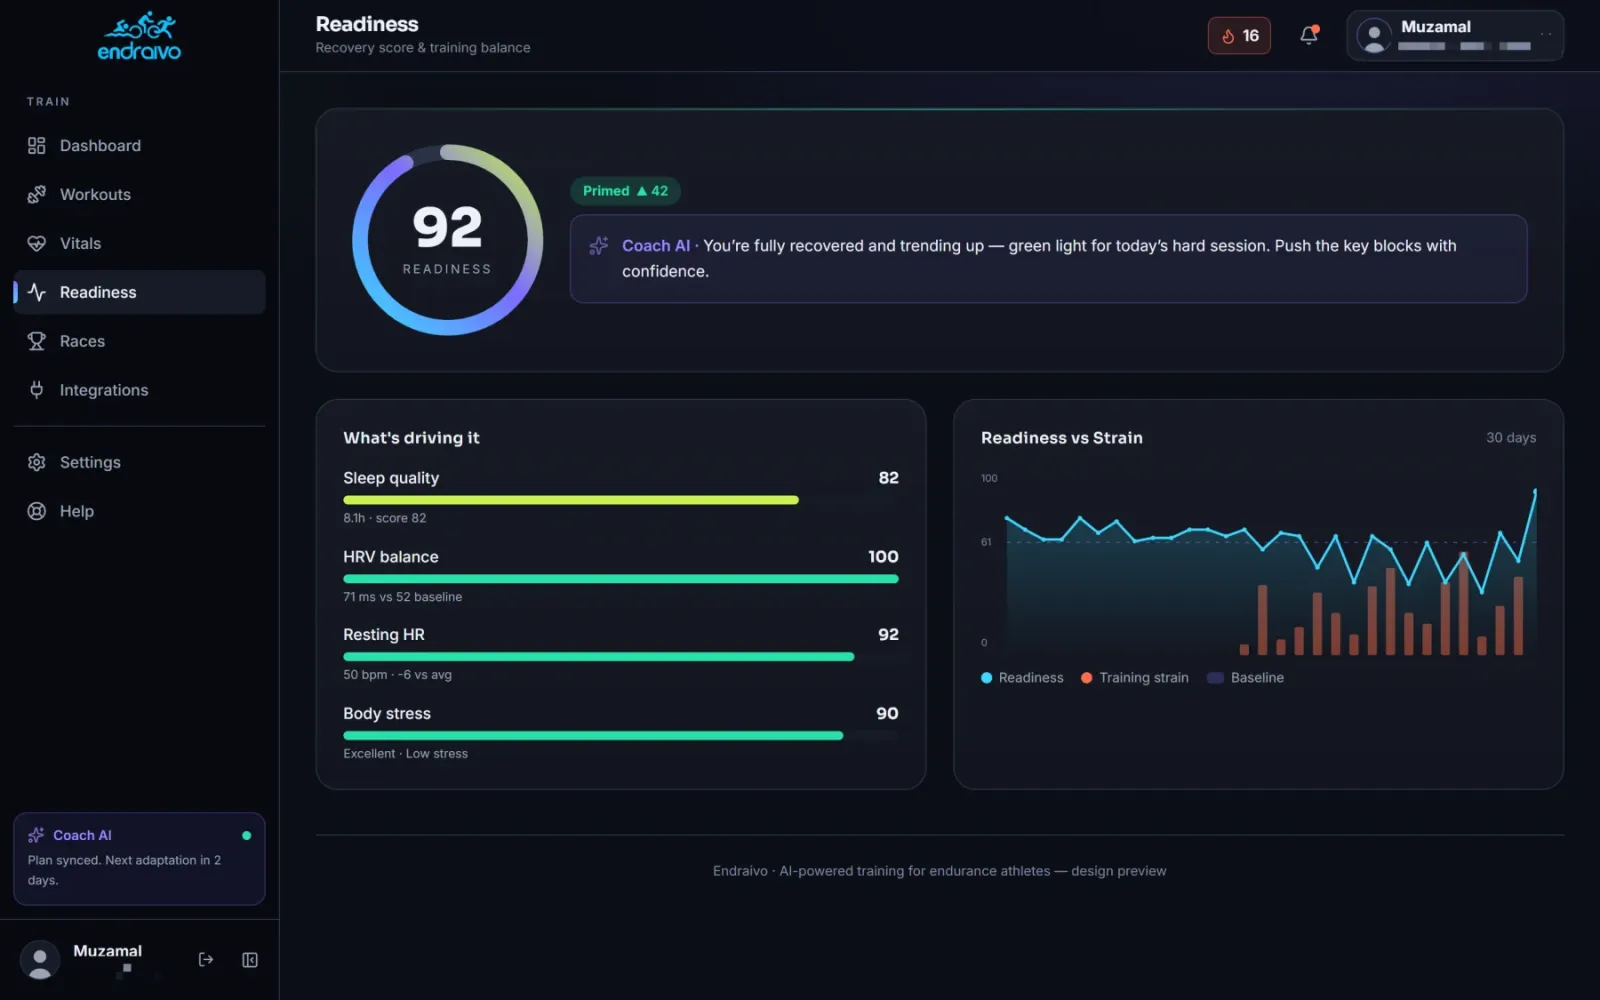
Task: Click the Body stress progress bar
Action: (x=621, y=736)
